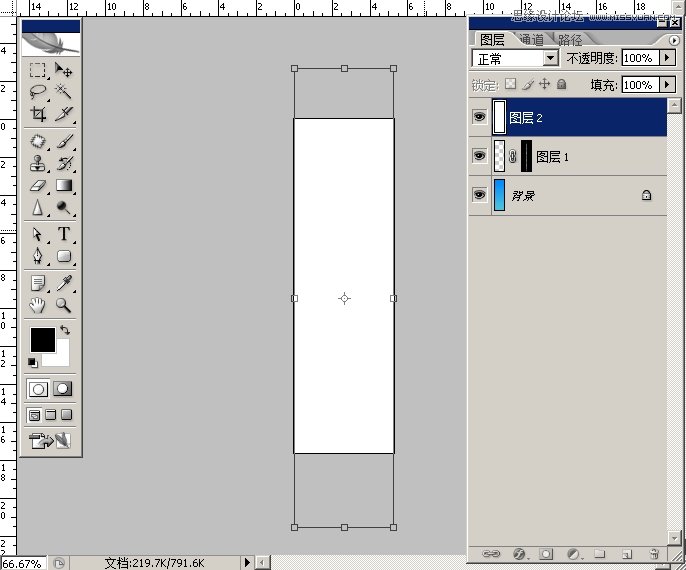Click the mask link icon on 图层 1
Viewport: 686px width, 570px height.
513,156
